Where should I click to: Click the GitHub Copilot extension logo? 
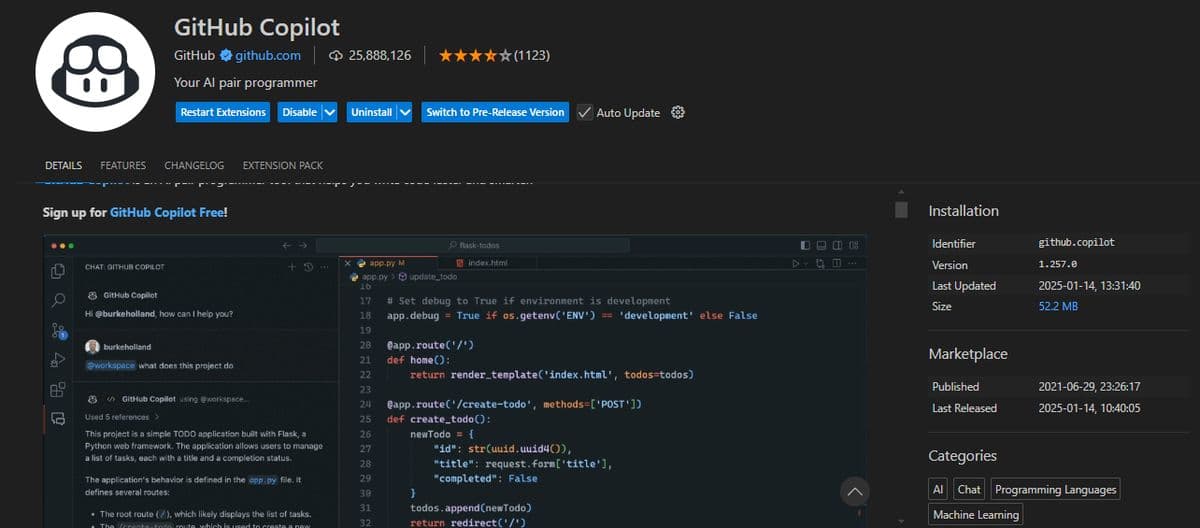[95, 72]
